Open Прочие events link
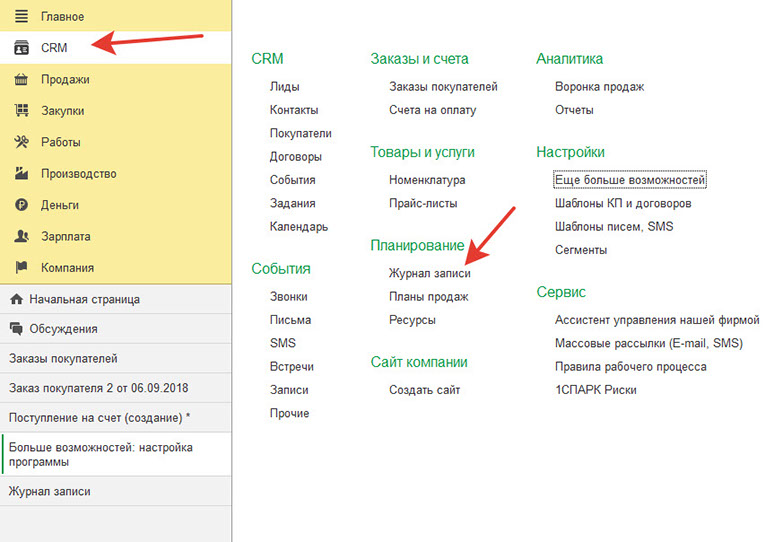The height and width of the screenshot is (542, 783). pos(290,414)
